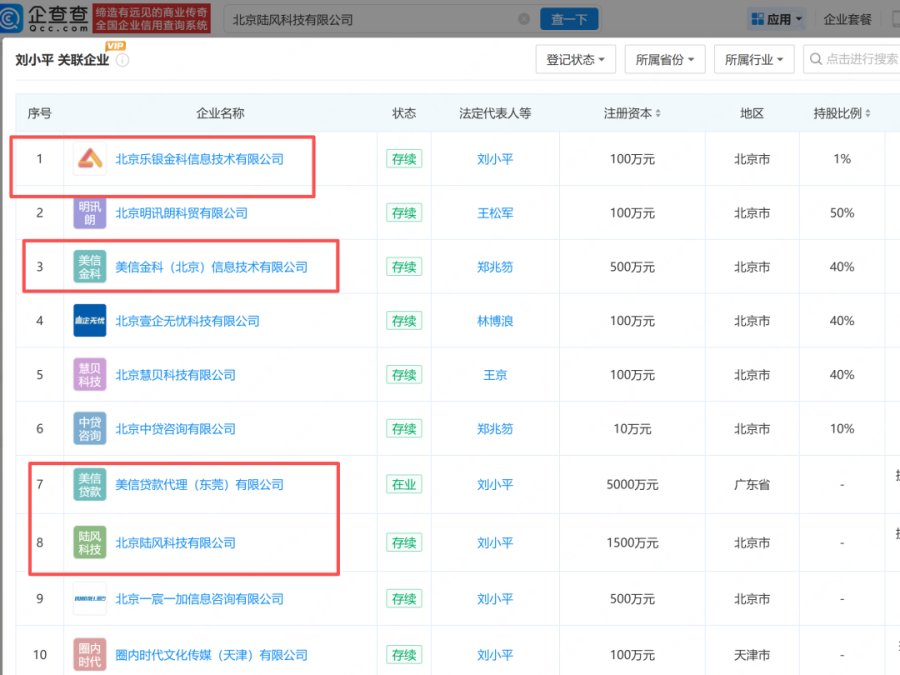Click the 明讯朗 purple logo icon
Image resolution: width=900 pixels, height=675 pixels.
[90, 213]
